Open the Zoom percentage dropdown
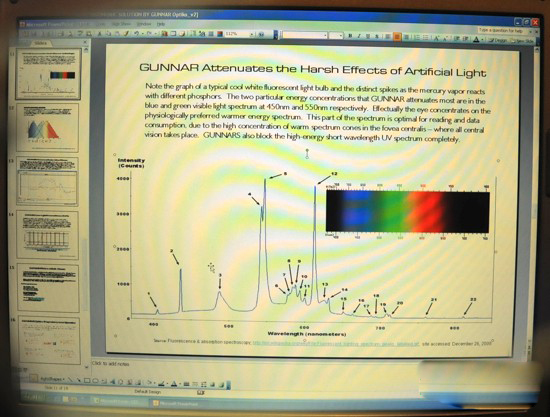This screenshot has height=417, width=550. [252, 34]
